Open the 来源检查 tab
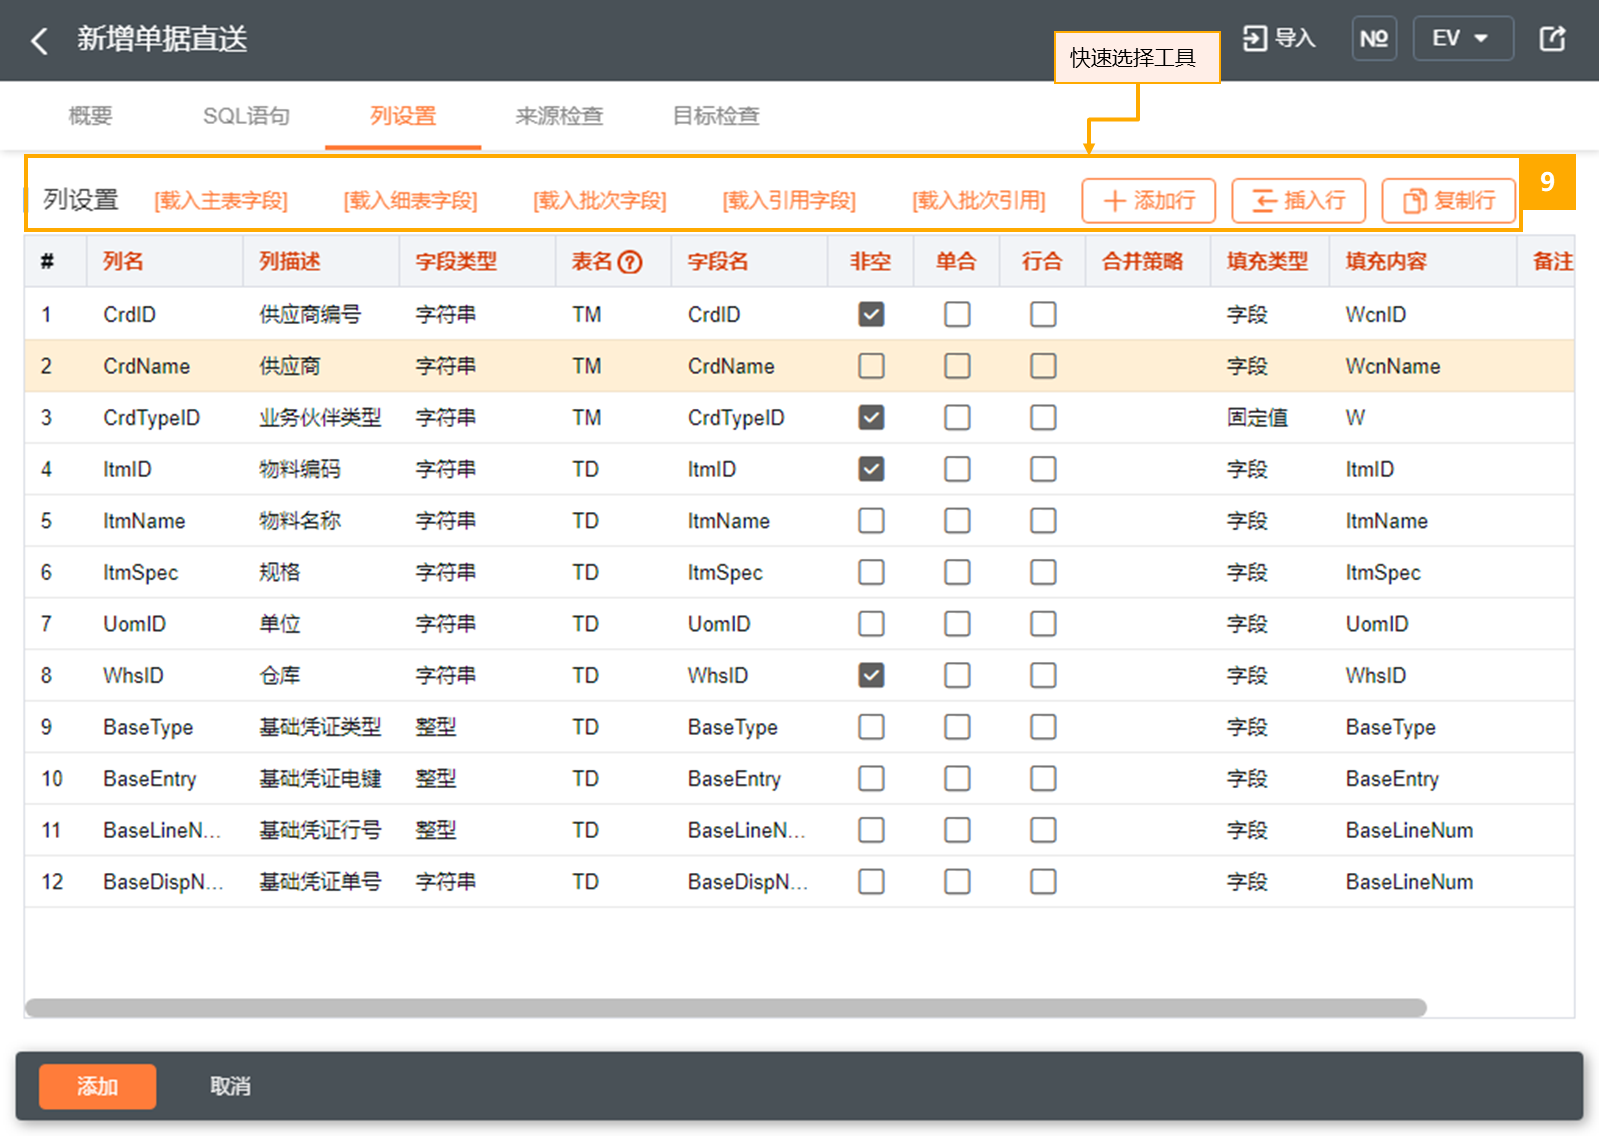This screenshot has width=1599, height=1136. (559, 116)
